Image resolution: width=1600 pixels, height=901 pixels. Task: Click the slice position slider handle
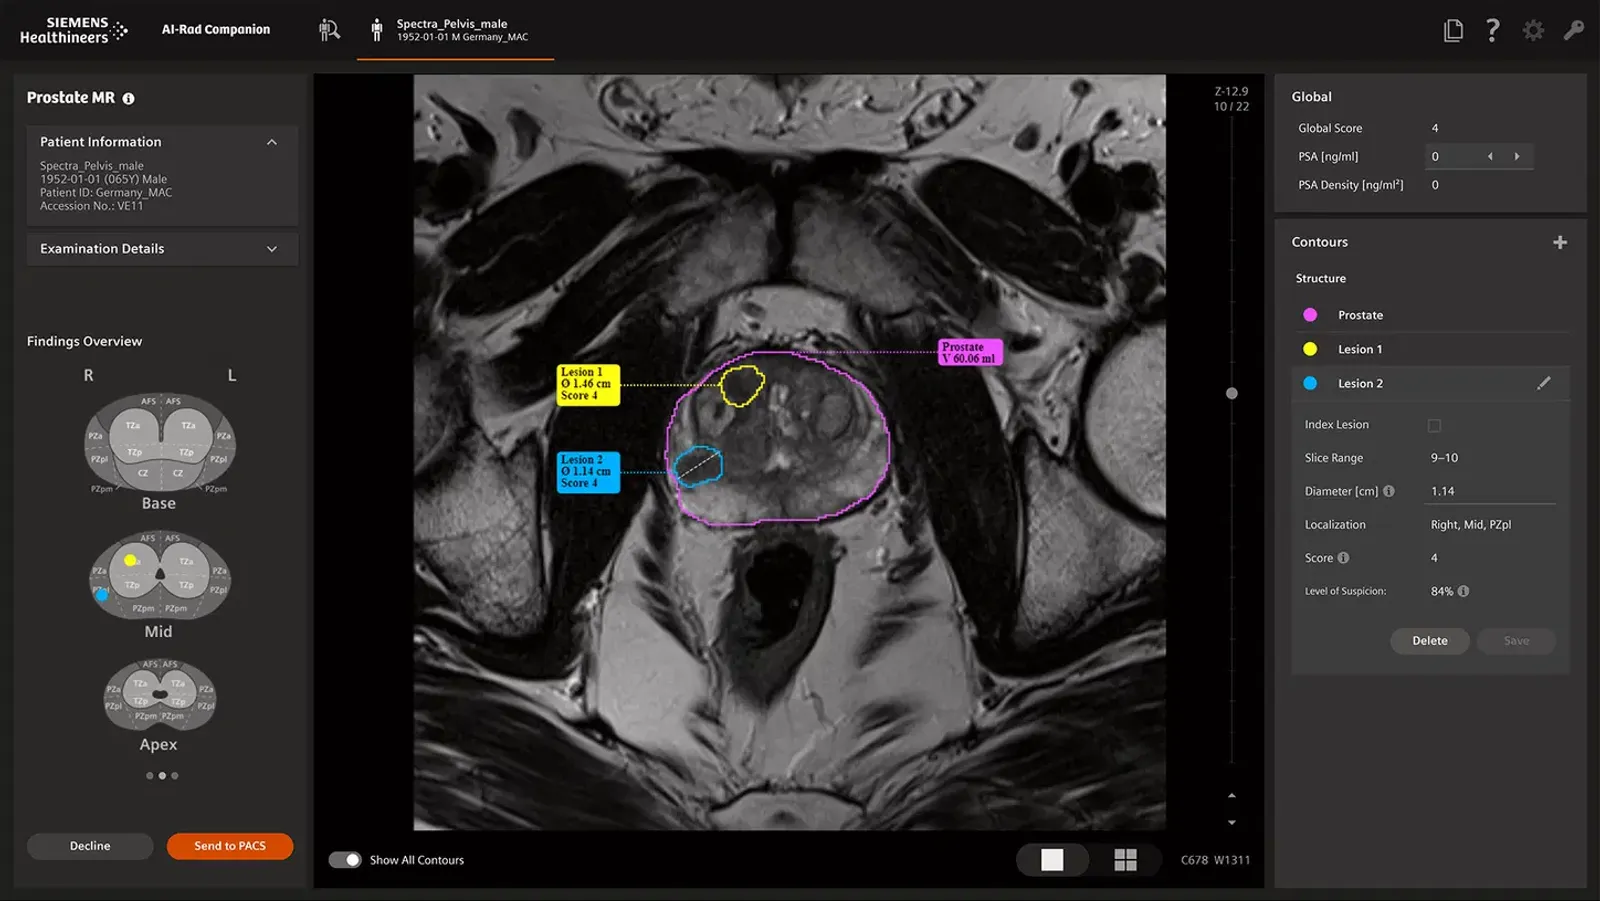1232,393
